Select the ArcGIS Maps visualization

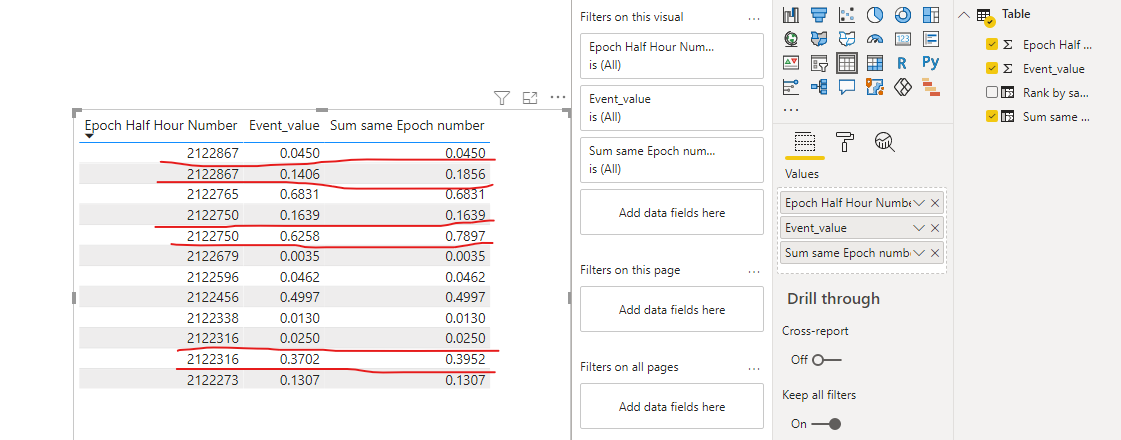click(x=874, y=87)
